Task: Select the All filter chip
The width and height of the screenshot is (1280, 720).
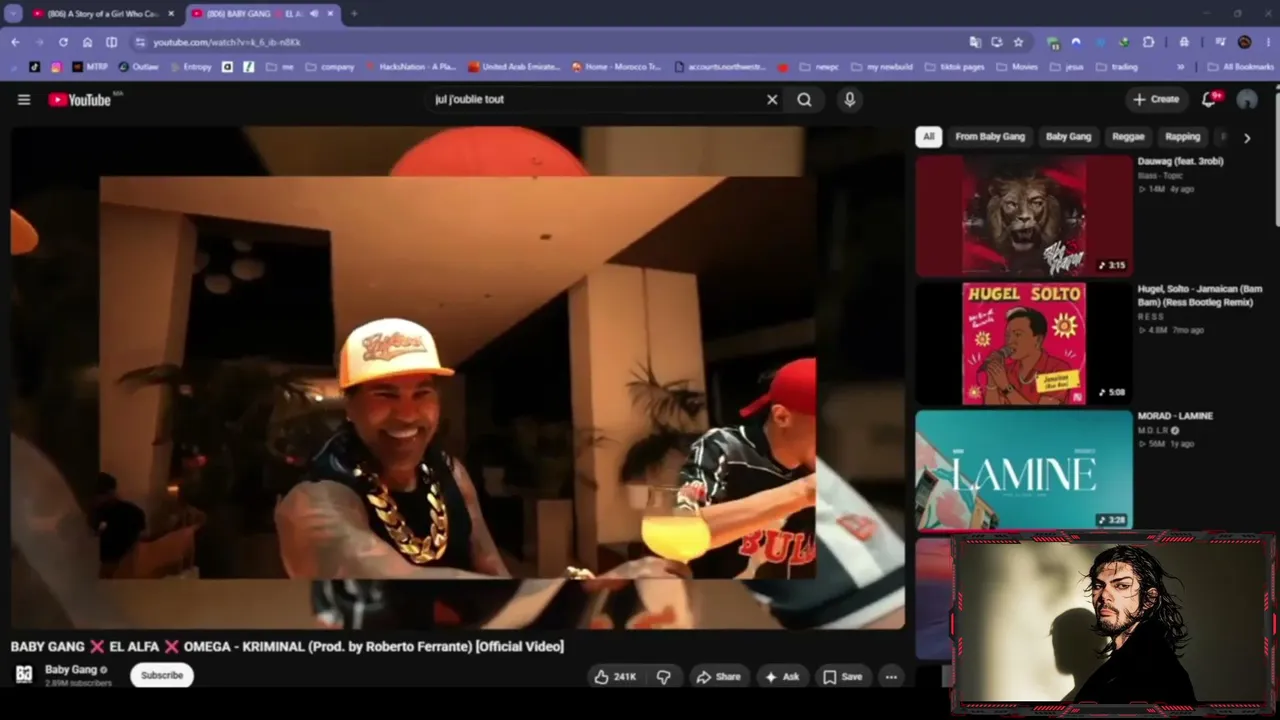Action: (928, 137)
